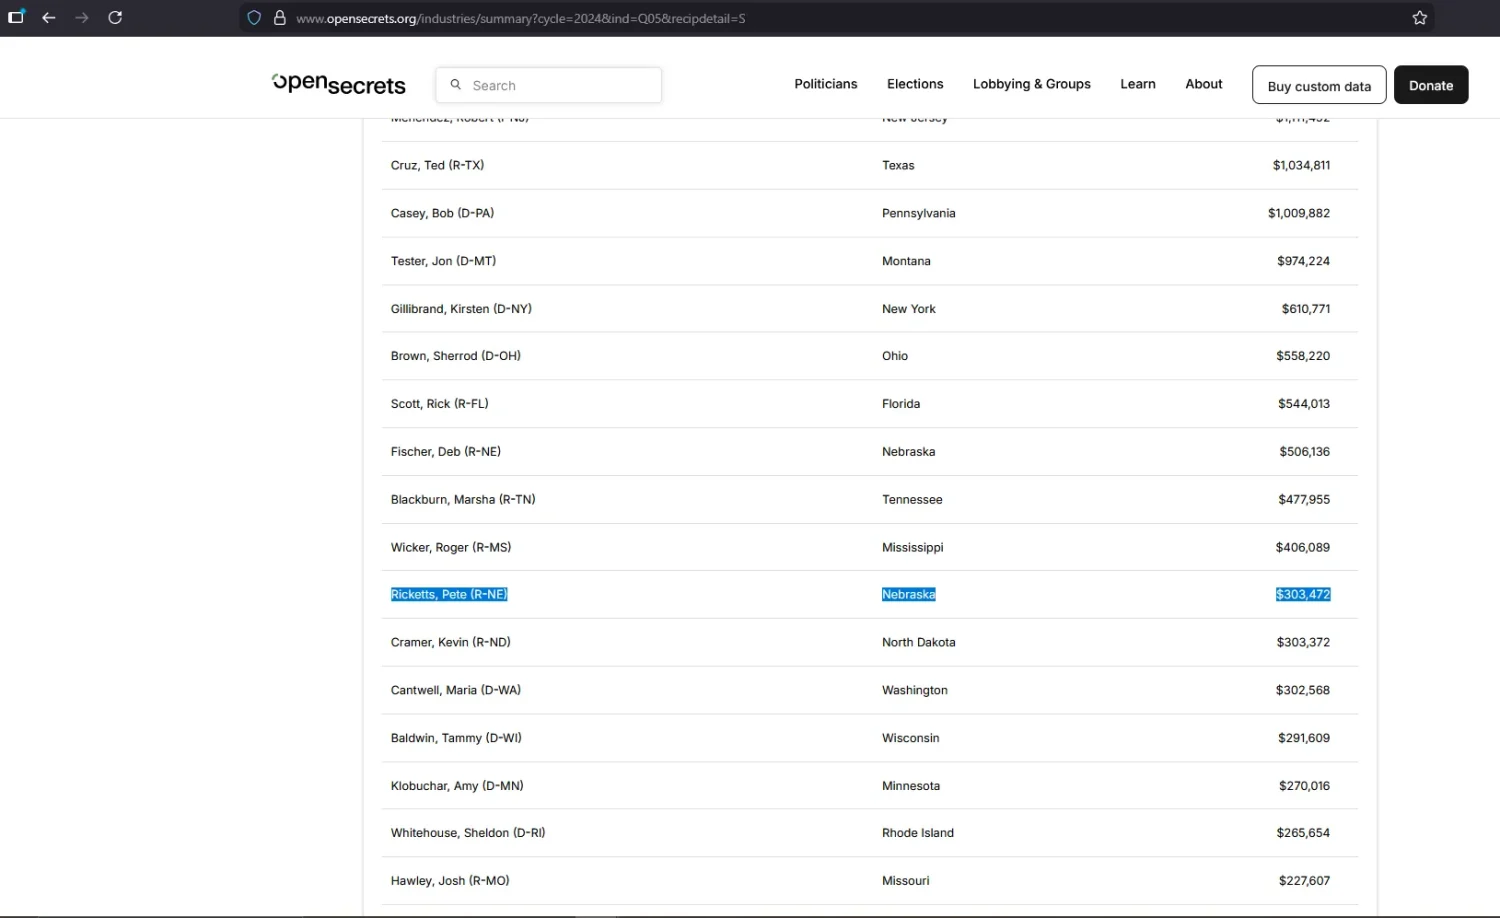
Task: Reload the page with refresh icon
Action: [x=115, y=18]
